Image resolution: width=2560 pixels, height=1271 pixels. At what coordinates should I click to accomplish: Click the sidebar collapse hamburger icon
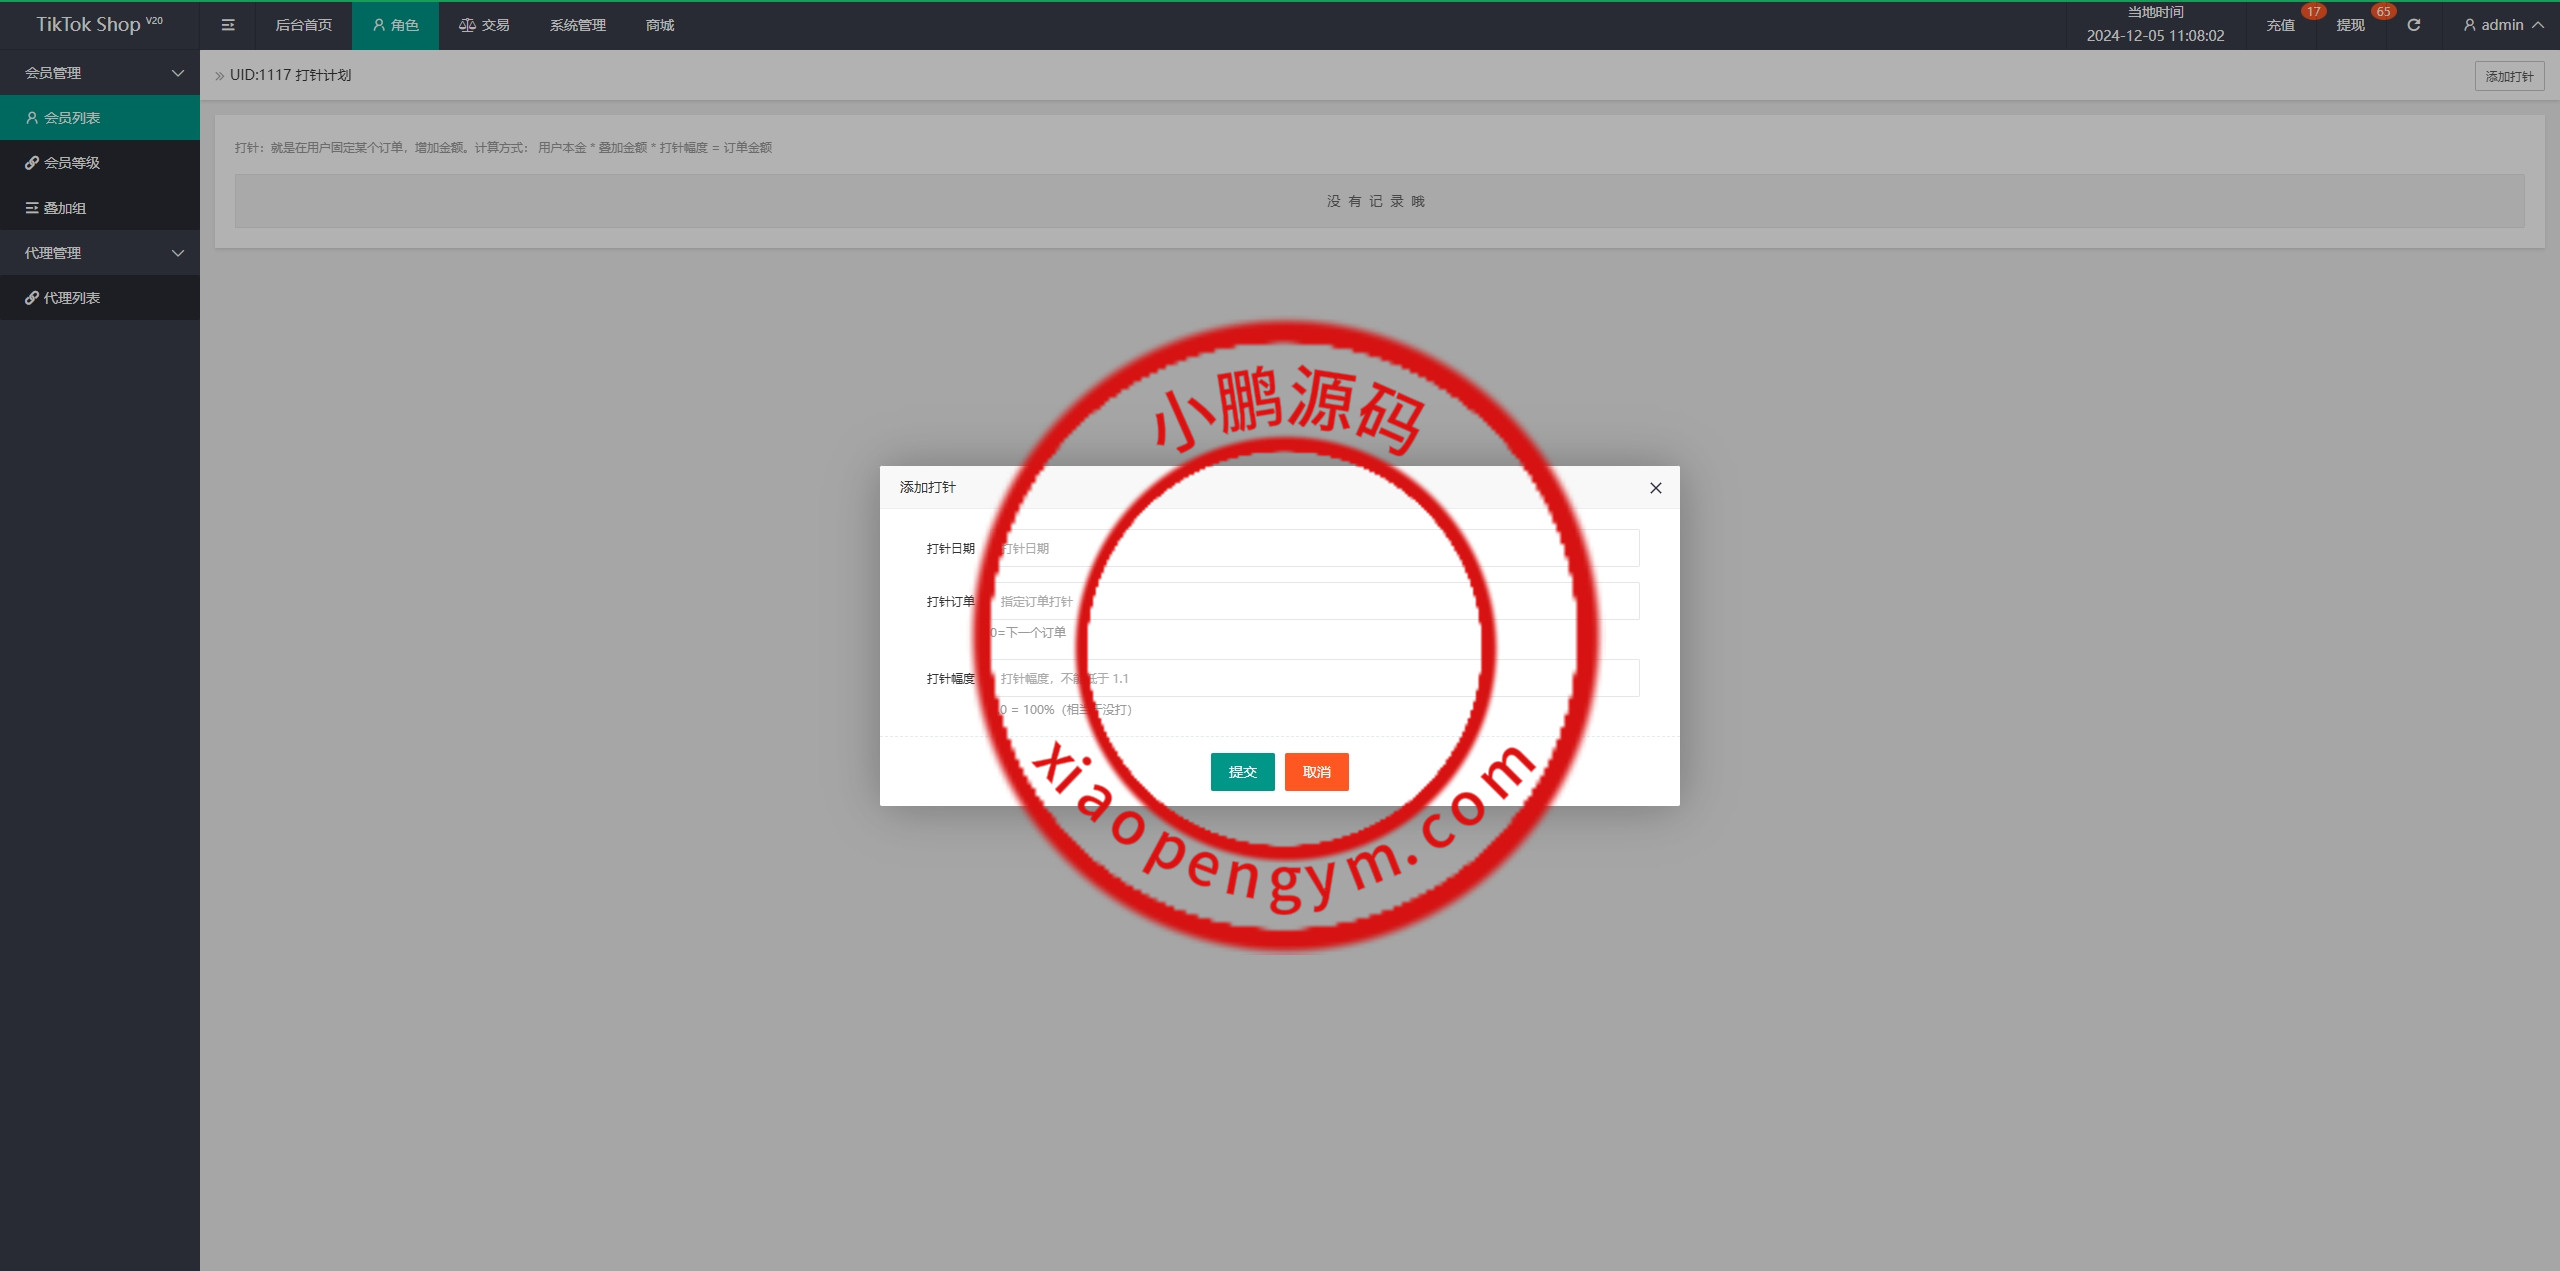tap(228, 25)
